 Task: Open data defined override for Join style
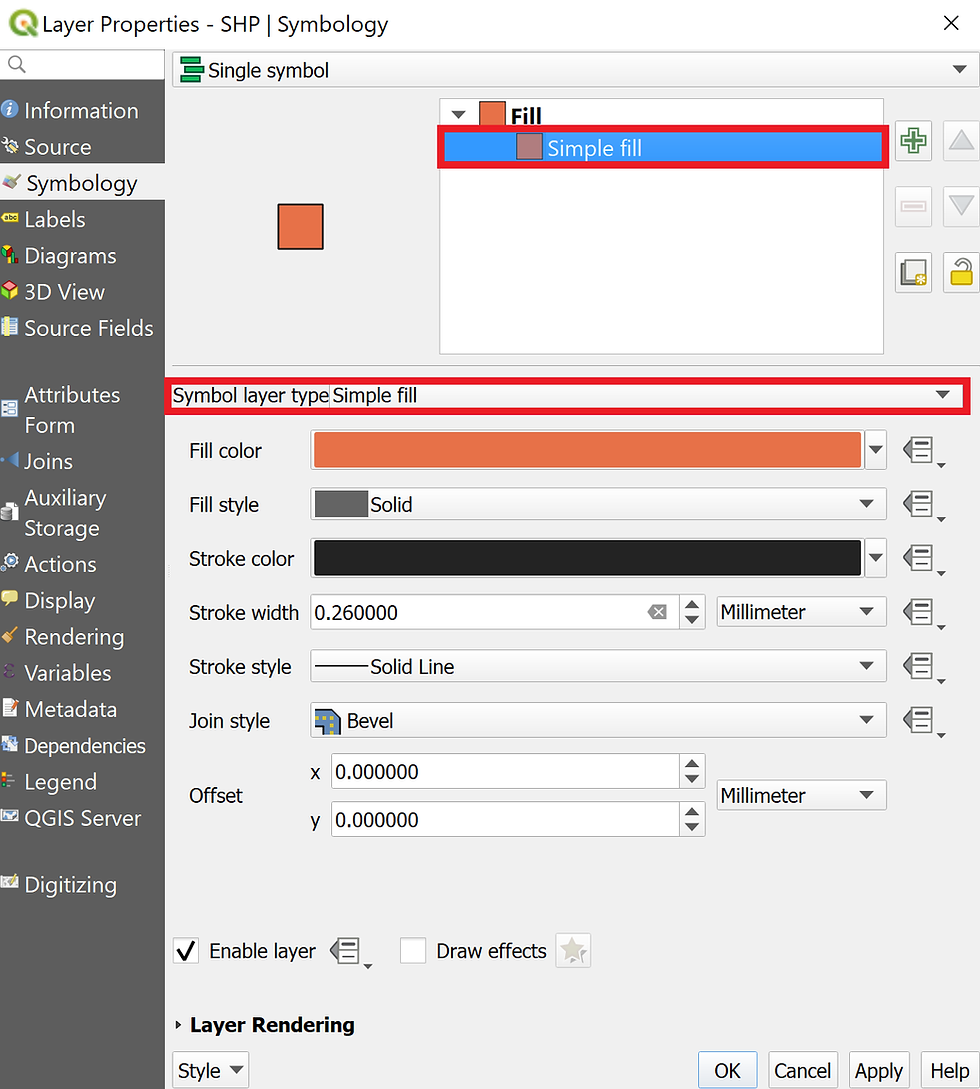point(923,721)
